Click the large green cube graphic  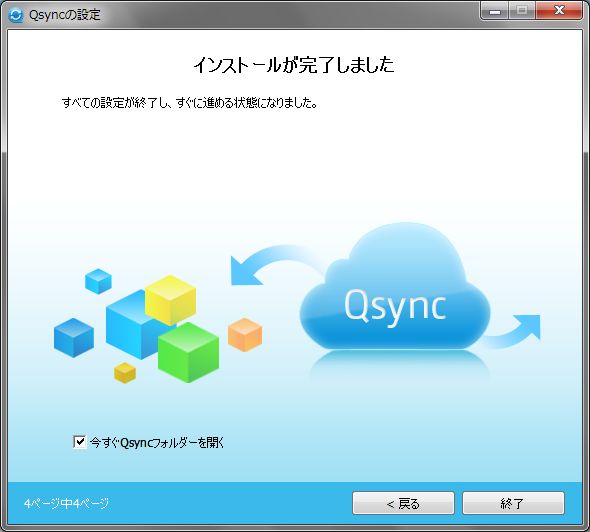tap(188, 353)
